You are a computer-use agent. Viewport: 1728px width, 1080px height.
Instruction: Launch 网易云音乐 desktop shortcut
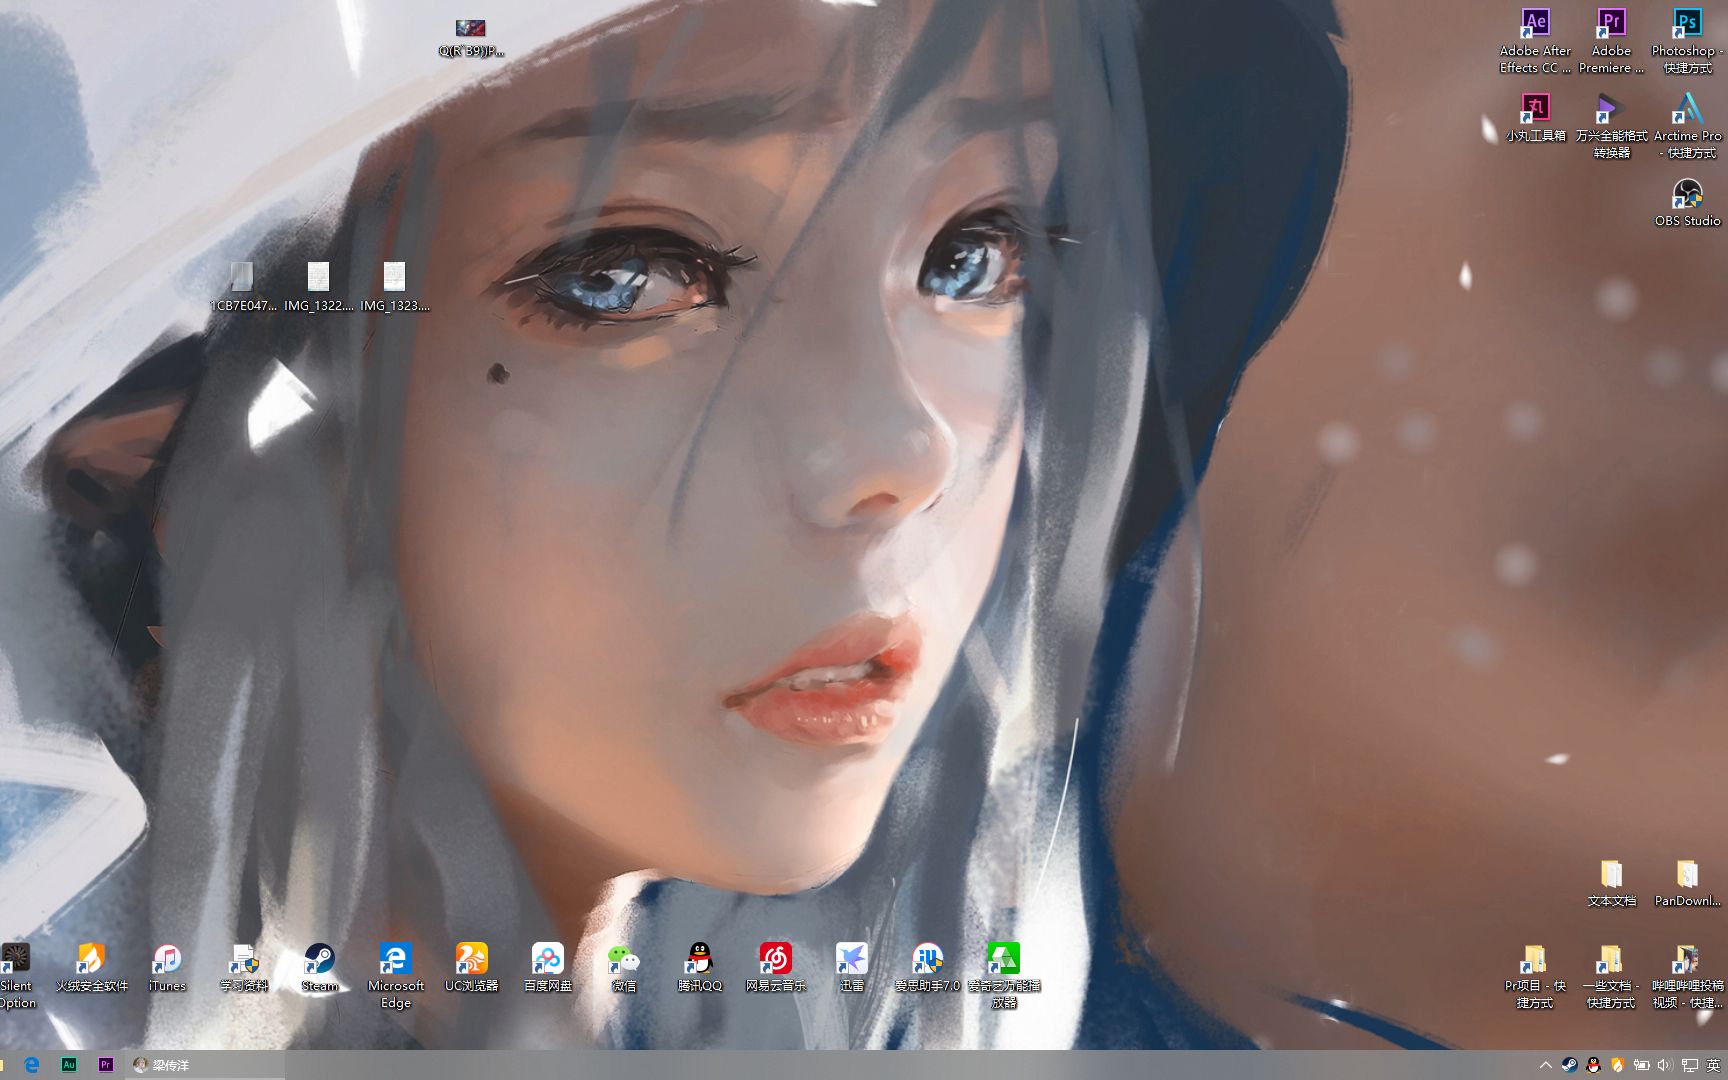tap(775, 968)
